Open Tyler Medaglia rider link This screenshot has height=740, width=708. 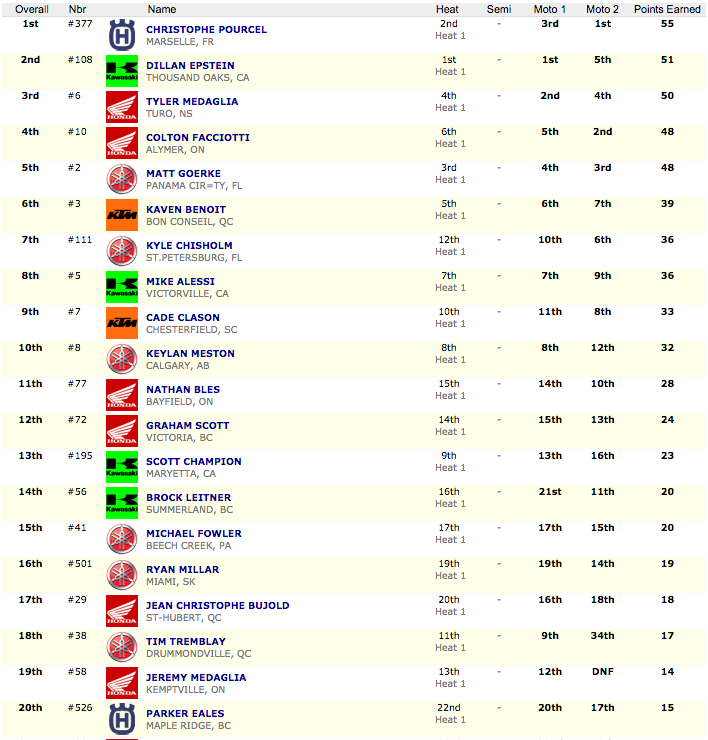[192, 101]
